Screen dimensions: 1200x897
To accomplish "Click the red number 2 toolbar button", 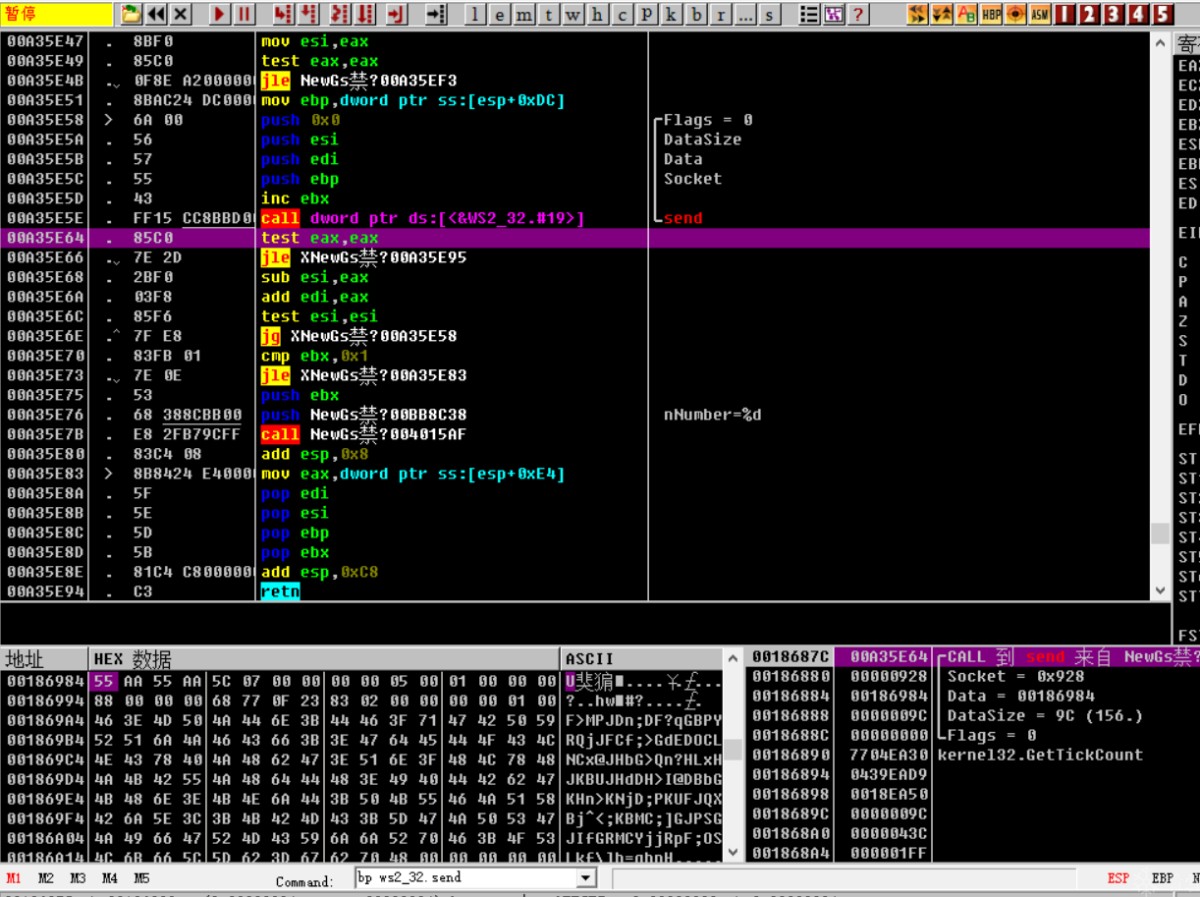I will pos(1088,14).
